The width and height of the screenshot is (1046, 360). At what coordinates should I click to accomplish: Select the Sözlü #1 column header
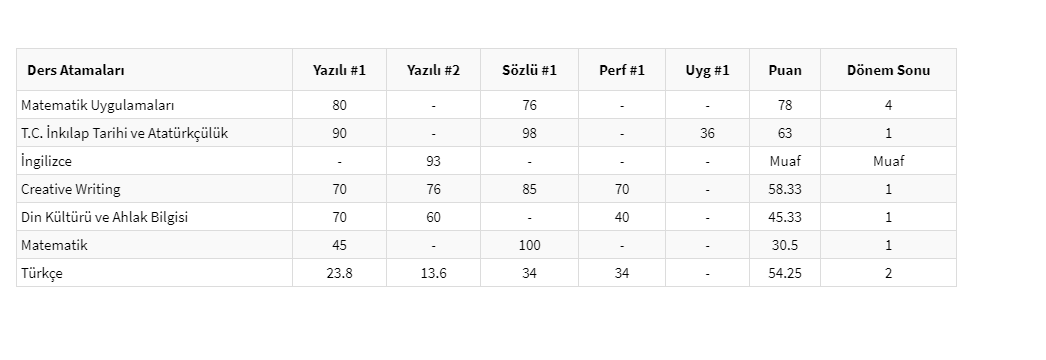[x=529, y=70]
